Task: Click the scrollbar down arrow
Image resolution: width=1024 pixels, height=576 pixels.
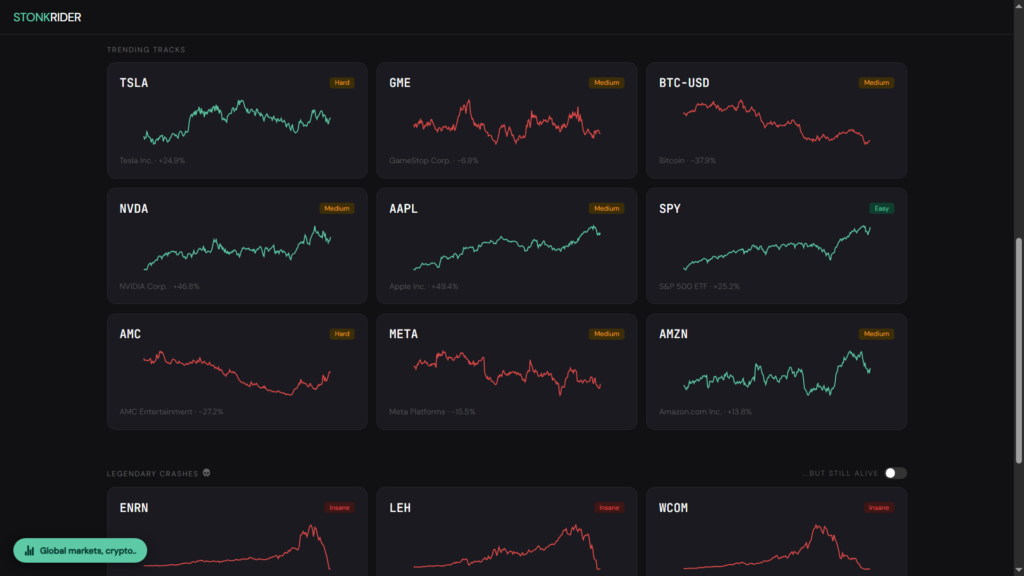Action: pos(1019,571)
